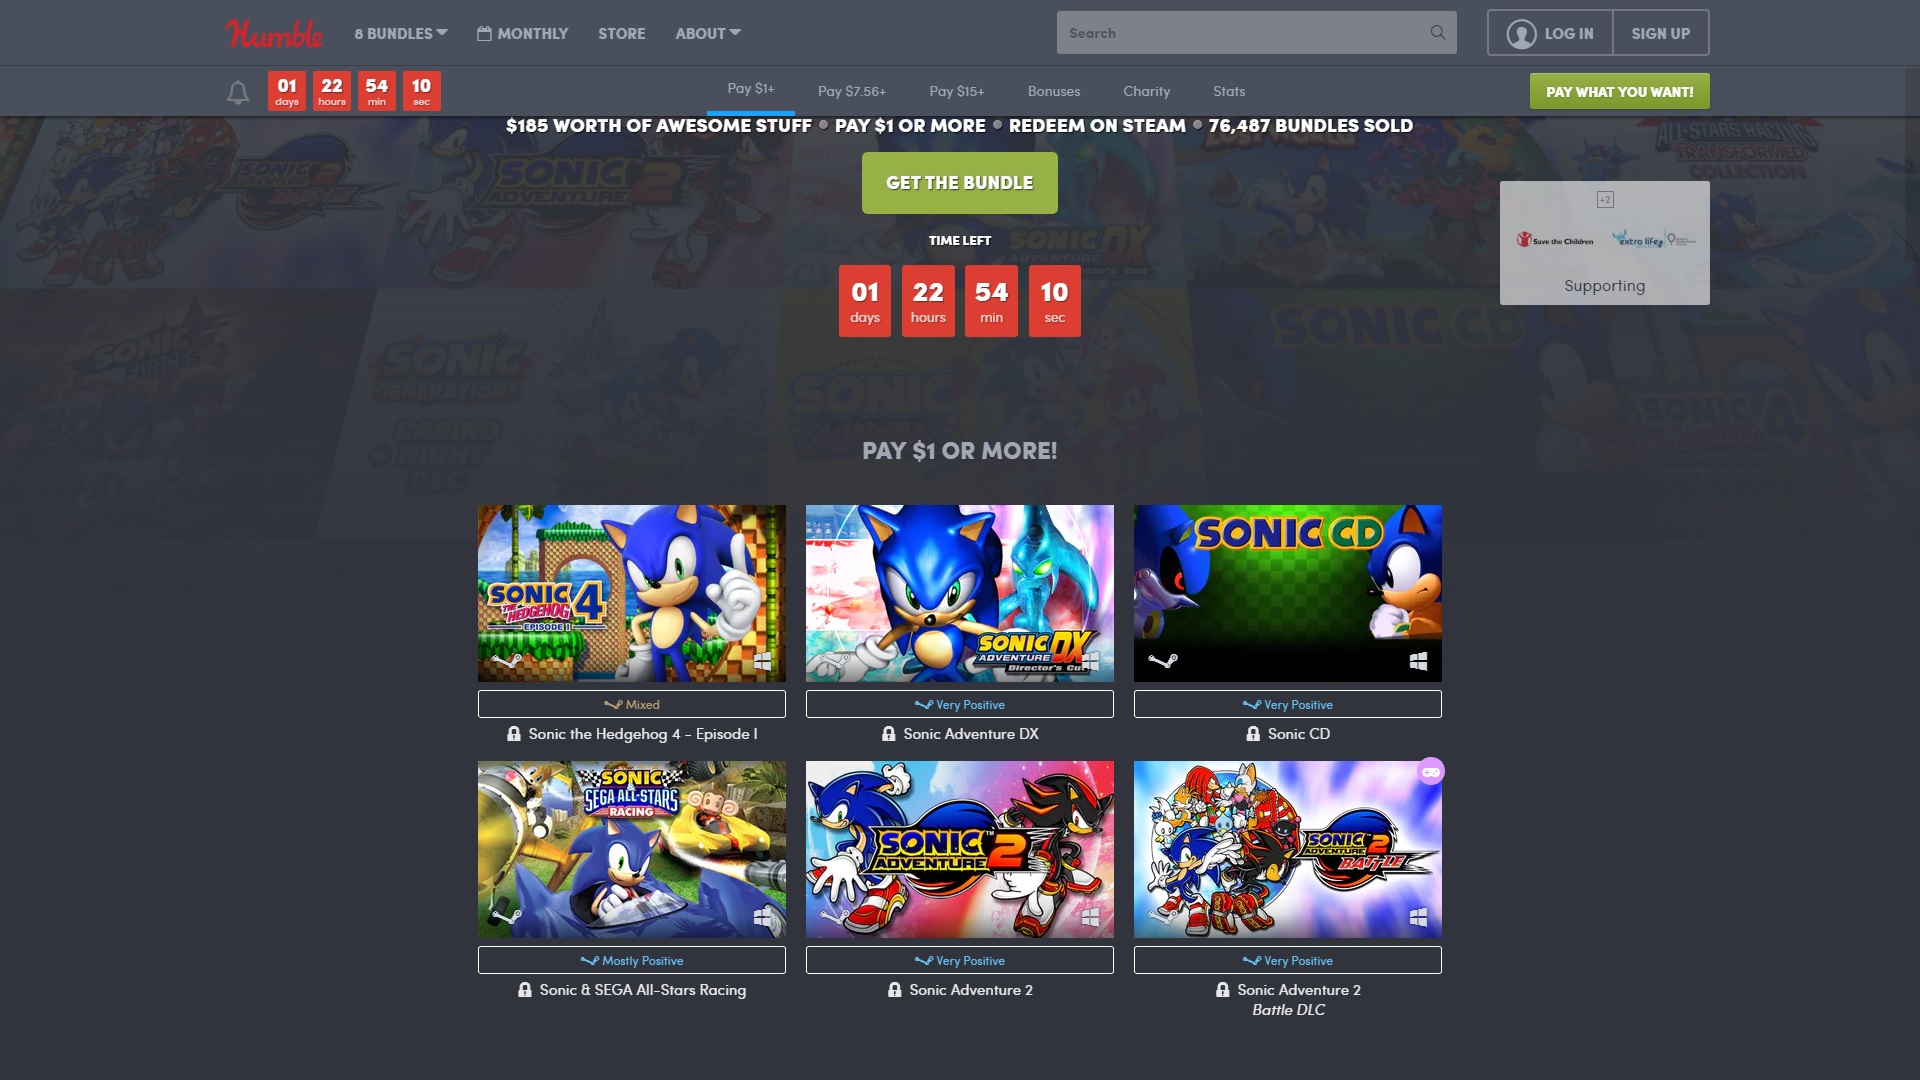Click lock icon beside Sonic the Hedgehog 4
Screen dimensions: 1920x1080
click(x=514, y=734)
